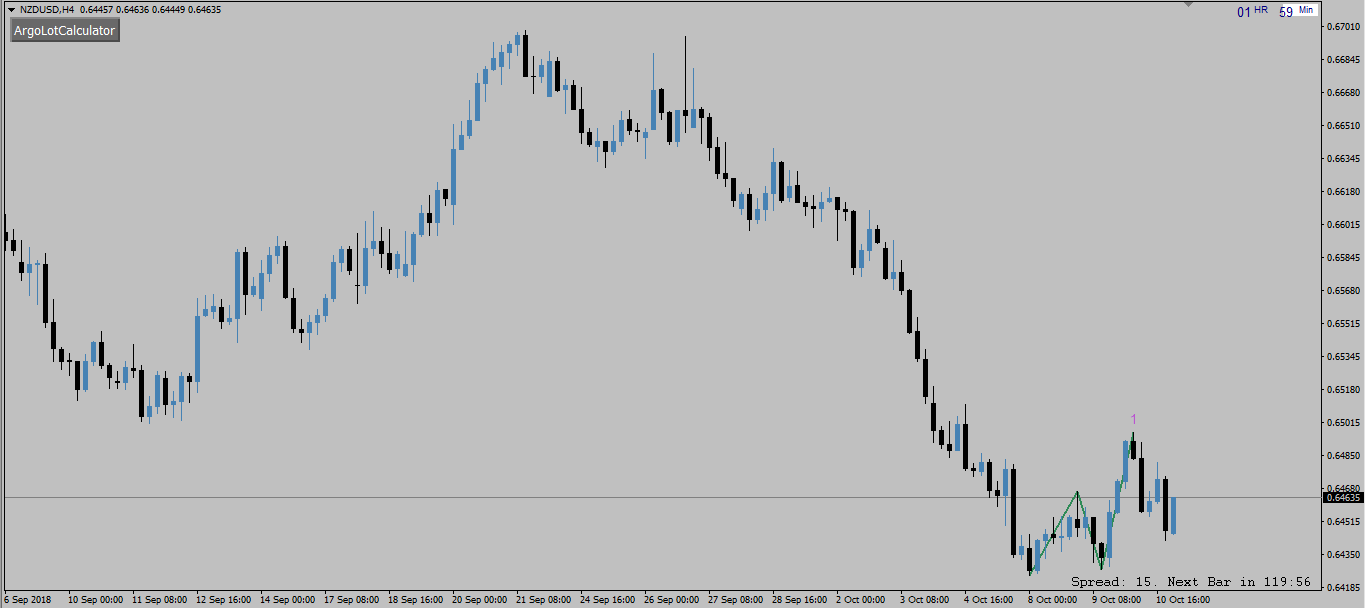Click time axis label 11 Sep 08:00

[160, 600]
